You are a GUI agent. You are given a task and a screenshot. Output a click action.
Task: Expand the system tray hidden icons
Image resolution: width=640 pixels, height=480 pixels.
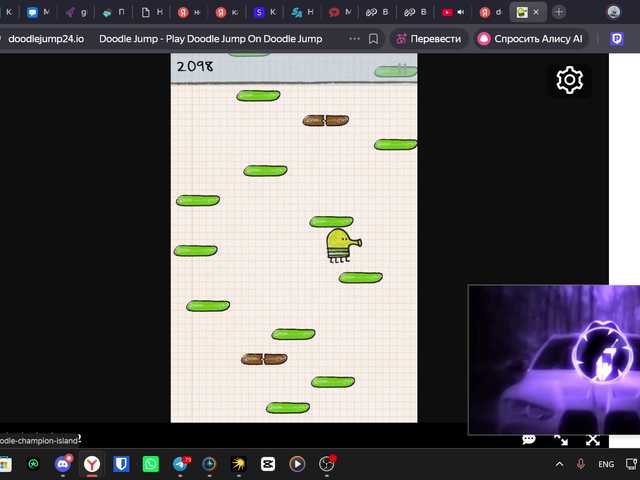point(560,464)
